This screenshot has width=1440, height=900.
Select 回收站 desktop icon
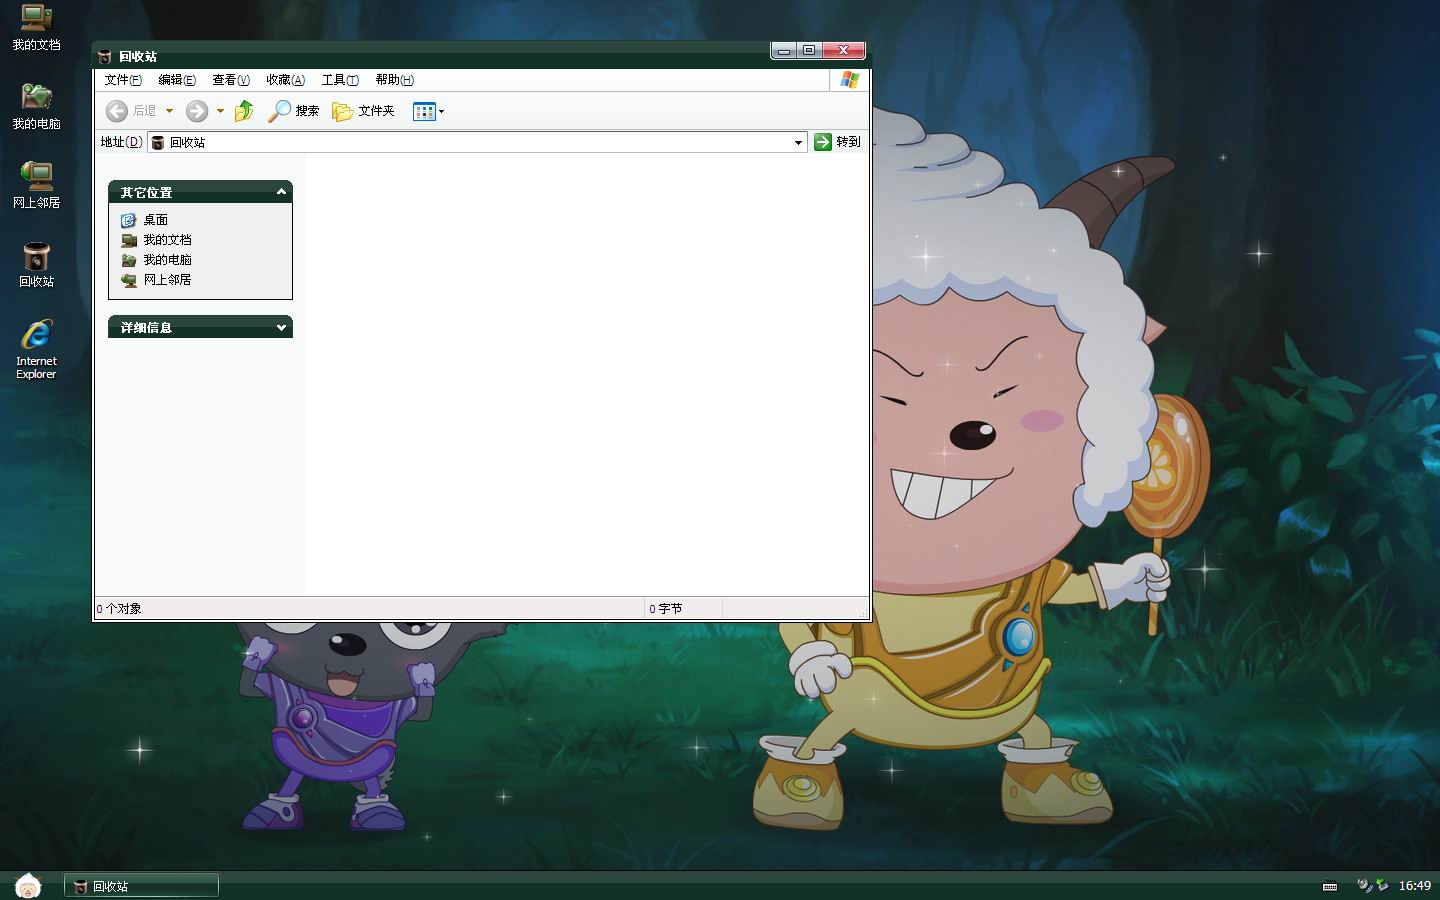(x=36, y=264)
